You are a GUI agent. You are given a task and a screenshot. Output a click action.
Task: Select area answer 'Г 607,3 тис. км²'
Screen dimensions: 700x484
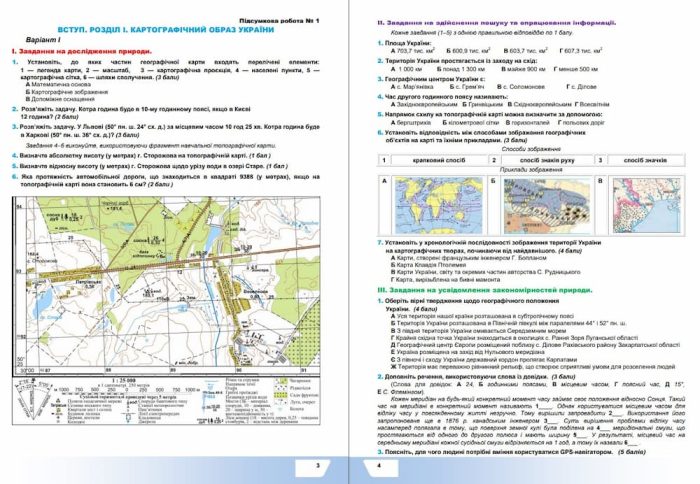coord(581,51)
